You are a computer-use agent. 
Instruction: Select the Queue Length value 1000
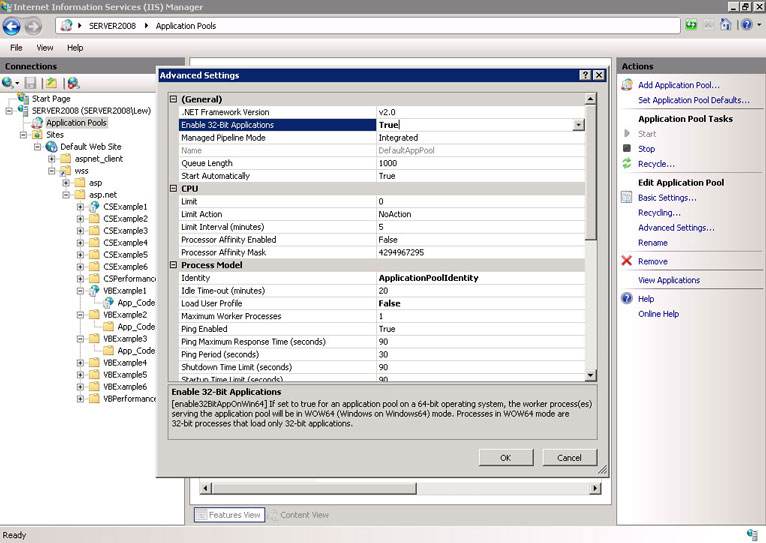[x=388, y=163]
